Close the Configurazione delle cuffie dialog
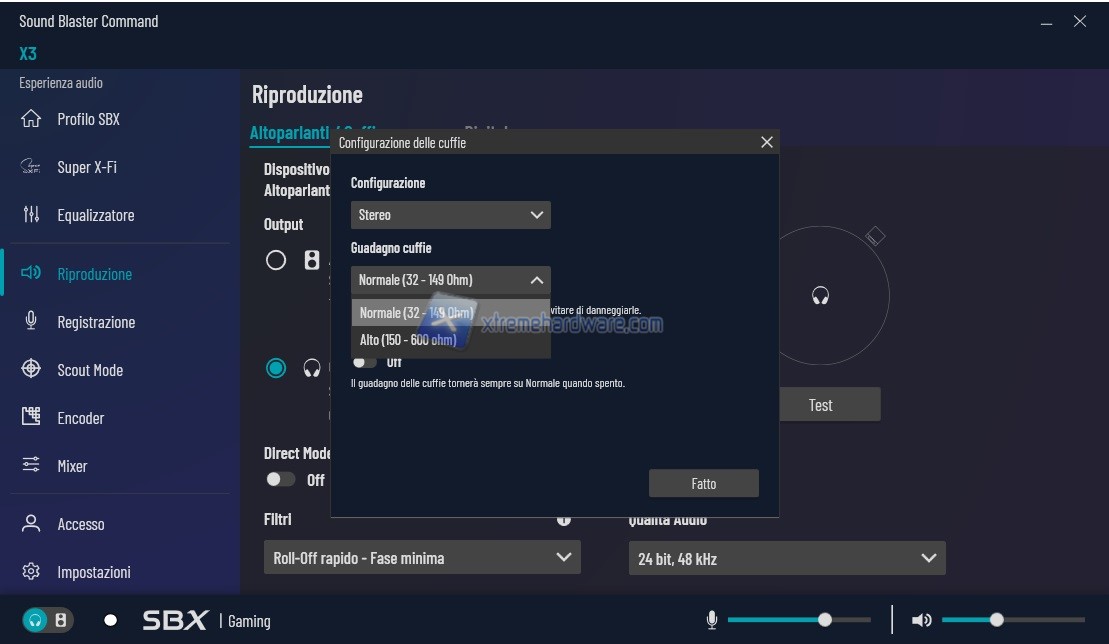The height and width of the screenshot is (644, 1109). pos(767,142)
